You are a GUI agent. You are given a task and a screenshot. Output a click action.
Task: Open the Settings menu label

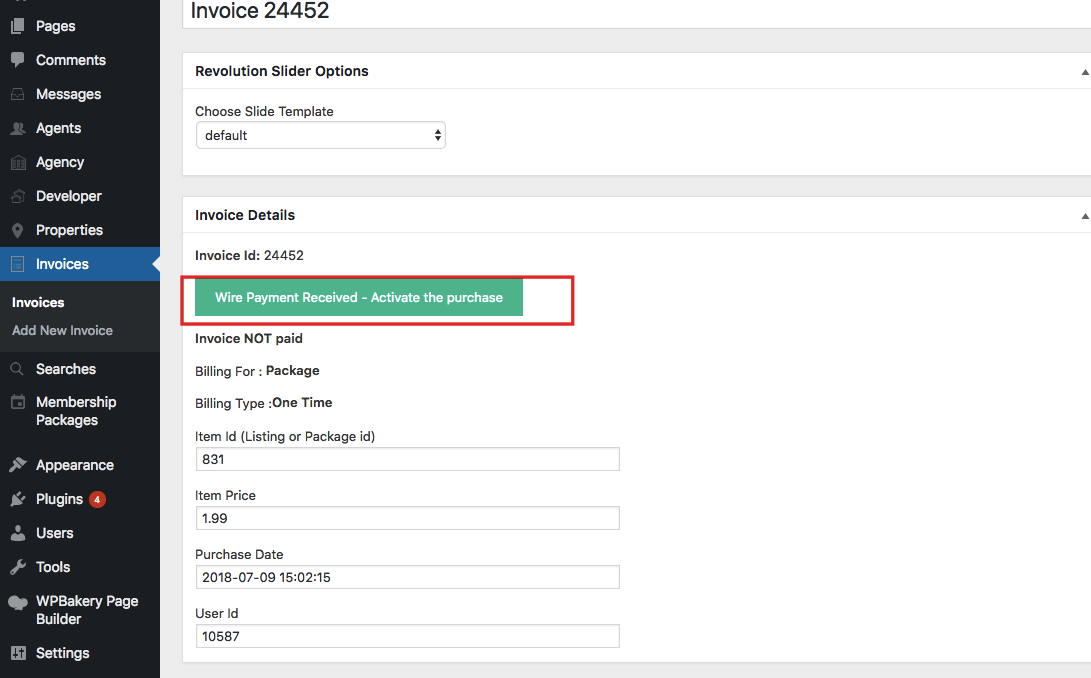click(x=63, y=653)
